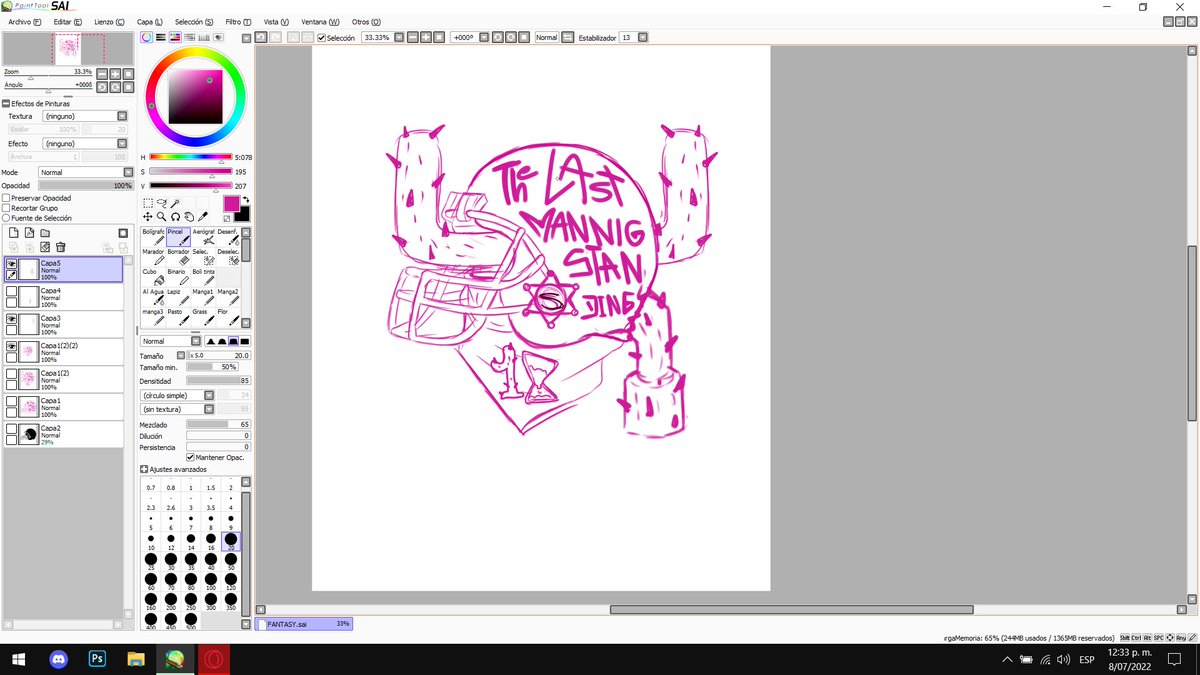The image size is (1200, 675).
Task: Open Photoshop from the taskbar
Action: [98, 659]
